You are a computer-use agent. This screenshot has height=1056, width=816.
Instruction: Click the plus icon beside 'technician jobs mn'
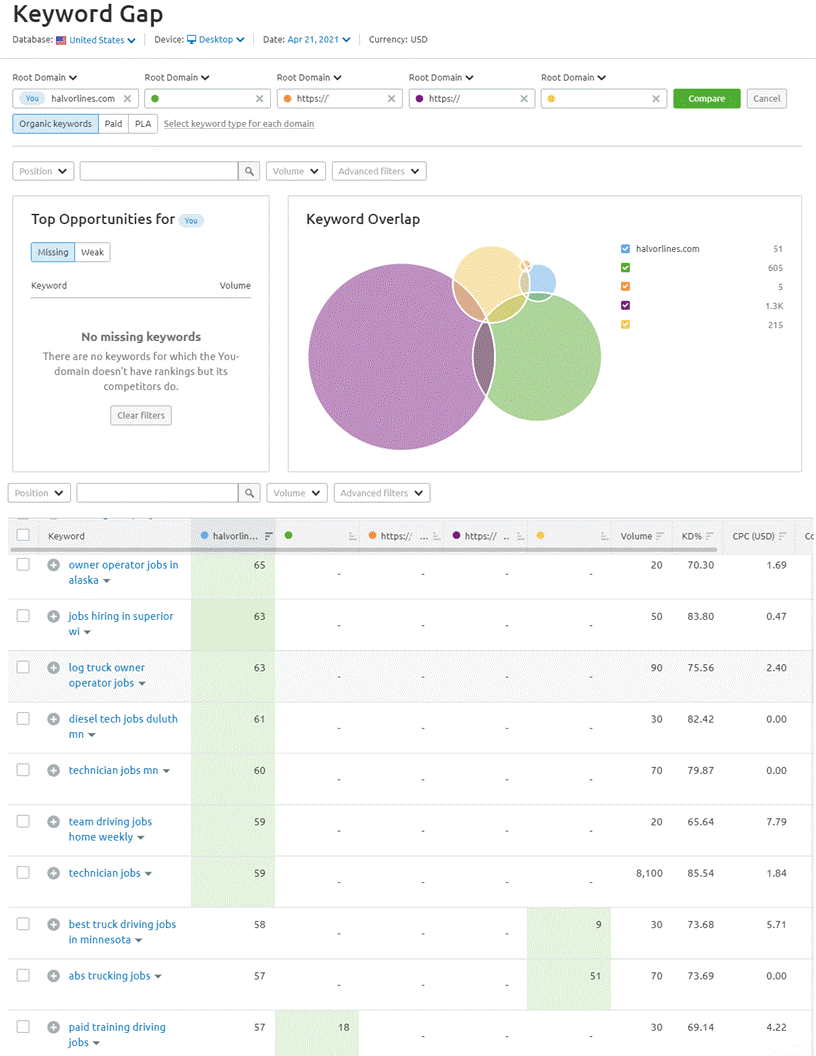tap(54, 770)
